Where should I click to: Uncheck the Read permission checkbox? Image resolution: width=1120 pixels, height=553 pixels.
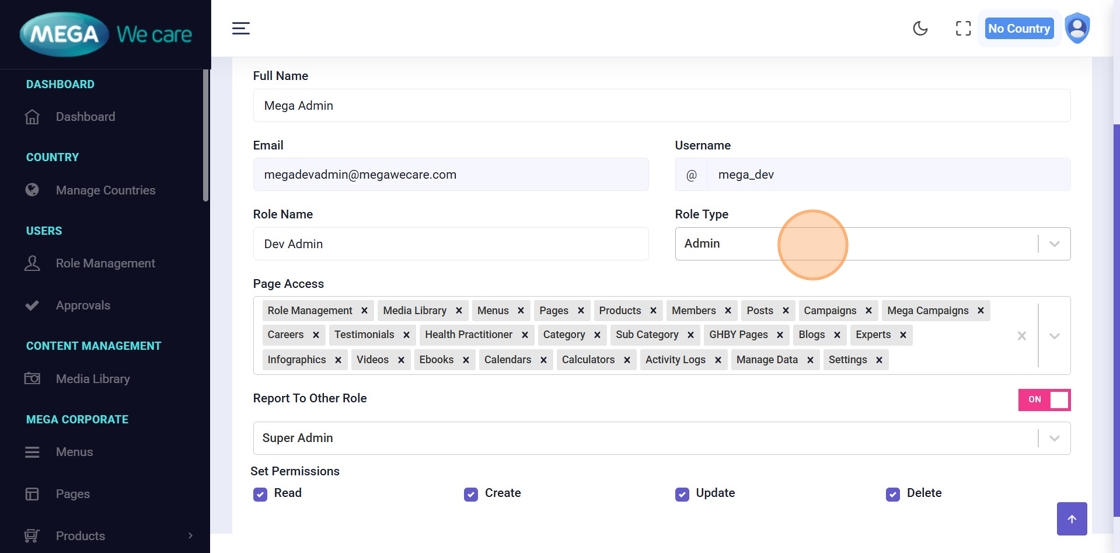260,494
